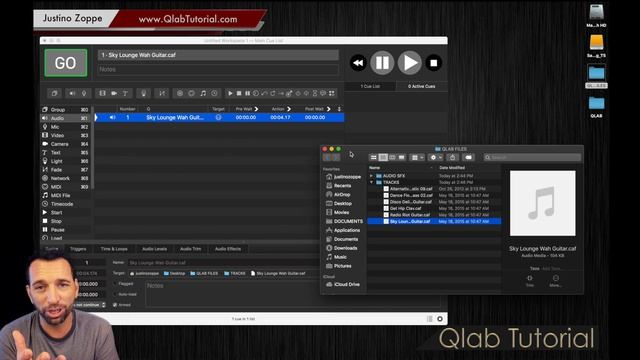This screenshot has width=640, height=360.
Task: Toggle the Flagged checkbox
Action: (115, 284)
